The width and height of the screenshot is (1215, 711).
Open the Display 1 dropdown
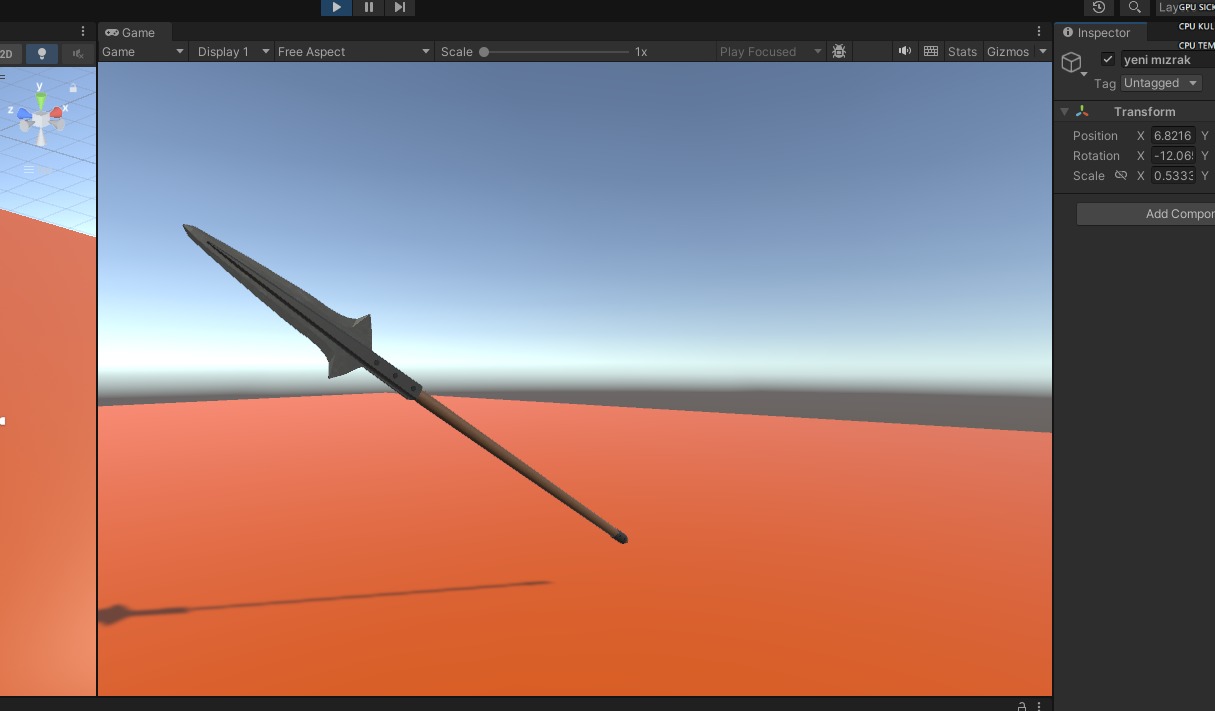(233, 51)
